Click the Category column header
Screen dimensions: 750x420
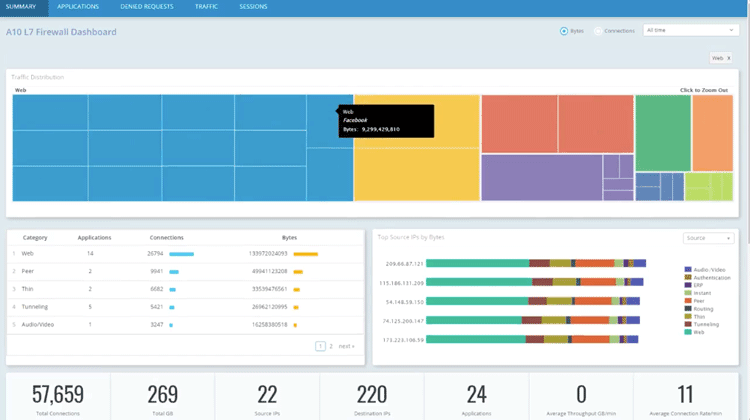pyautogui.click(x=35, y=238)
